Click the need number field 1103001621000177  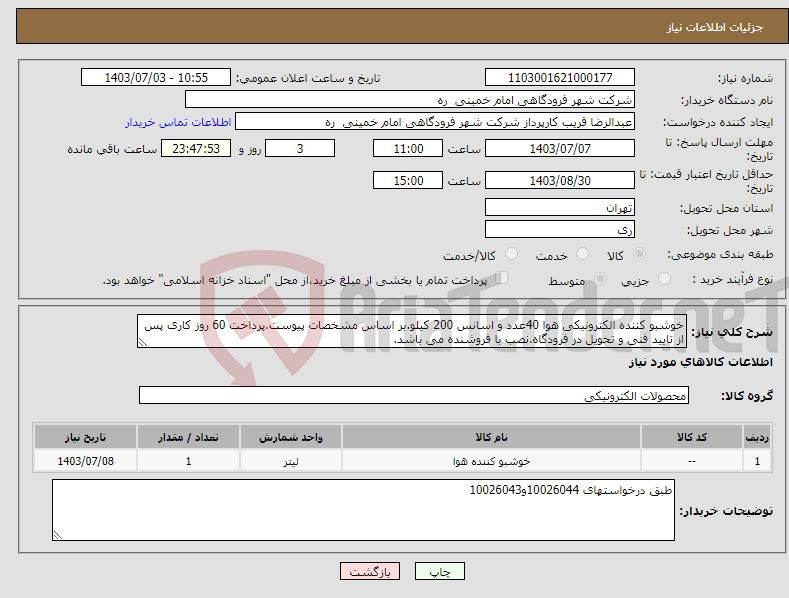(560, 78)
